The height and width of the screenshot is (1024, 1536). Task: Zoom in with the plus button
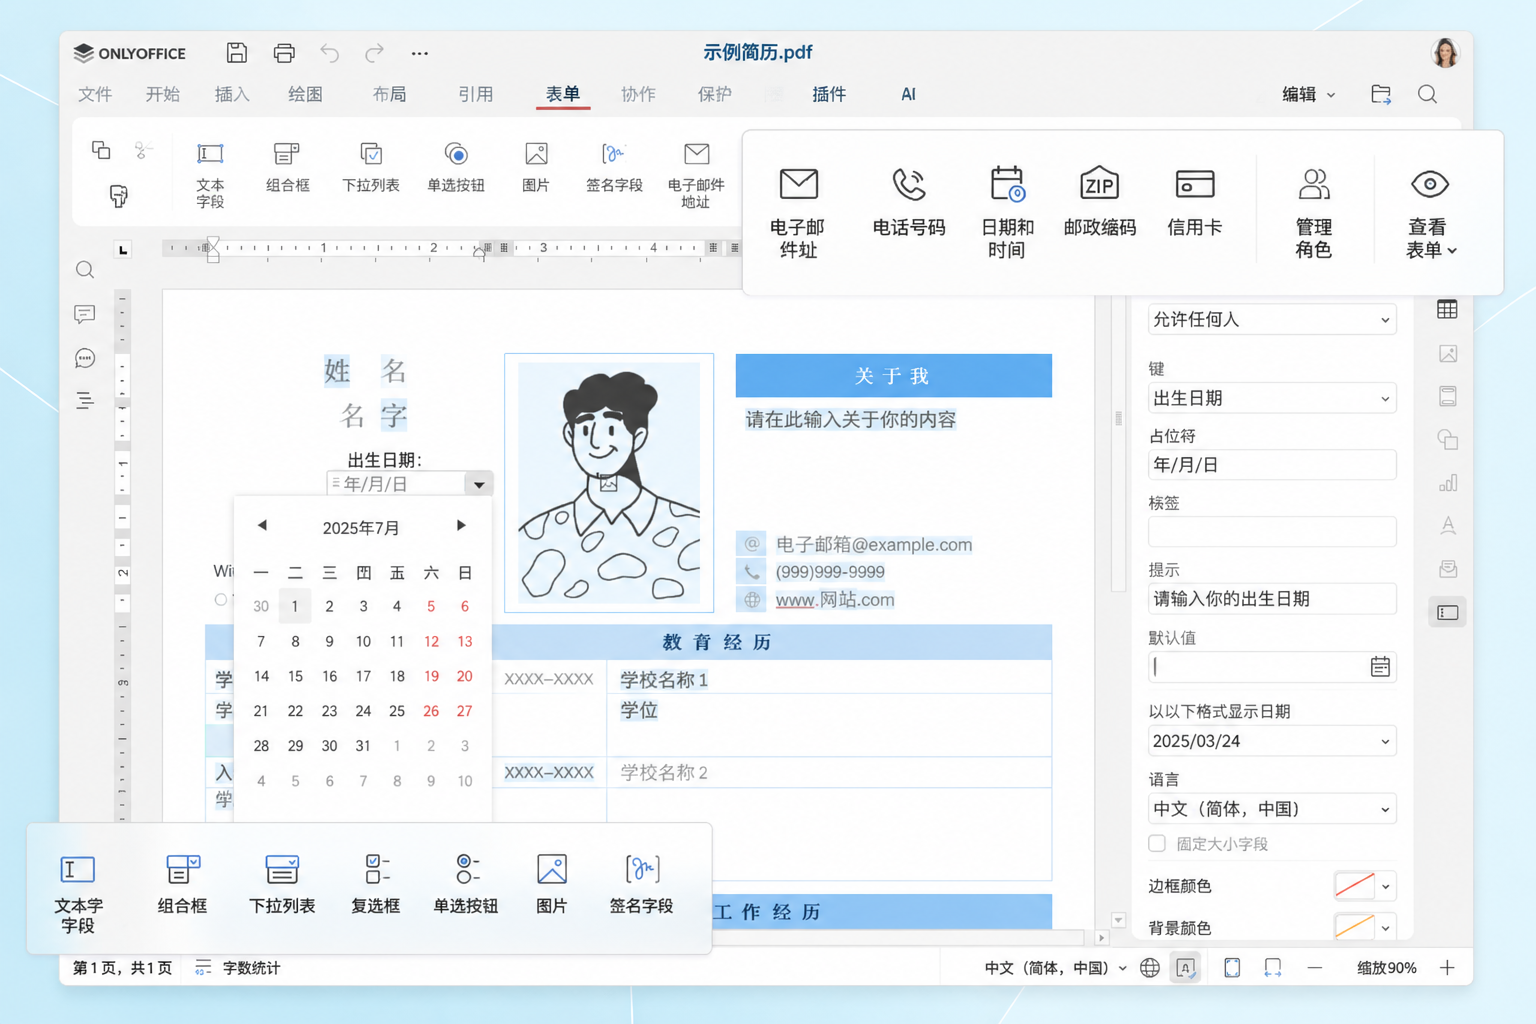1447,968
